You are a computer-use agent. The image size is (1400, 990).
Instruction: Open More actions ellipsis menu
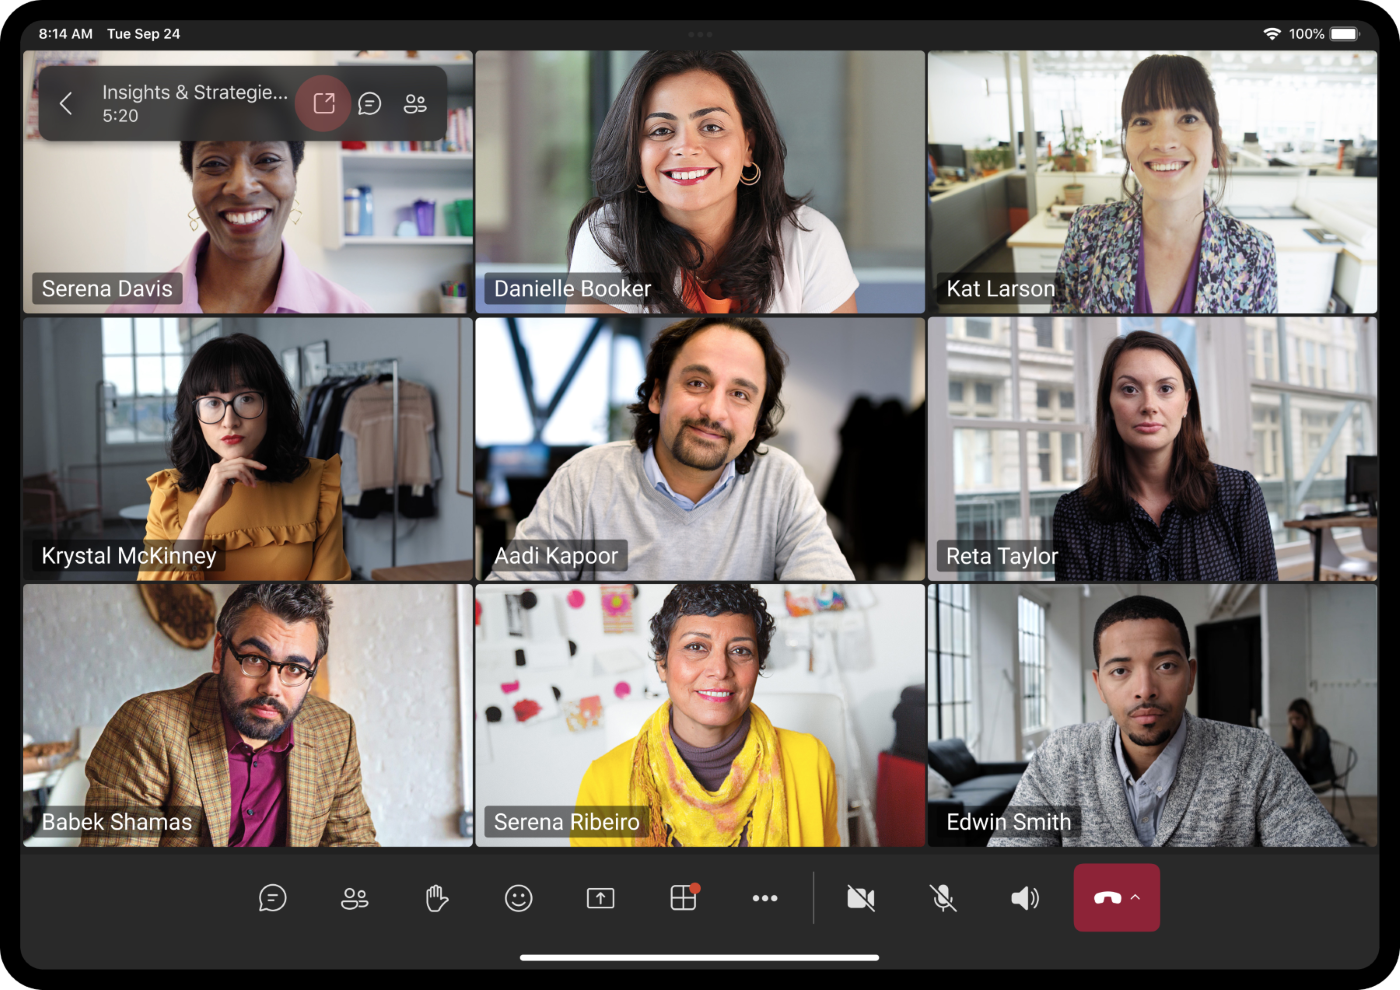tap(765, 898)
